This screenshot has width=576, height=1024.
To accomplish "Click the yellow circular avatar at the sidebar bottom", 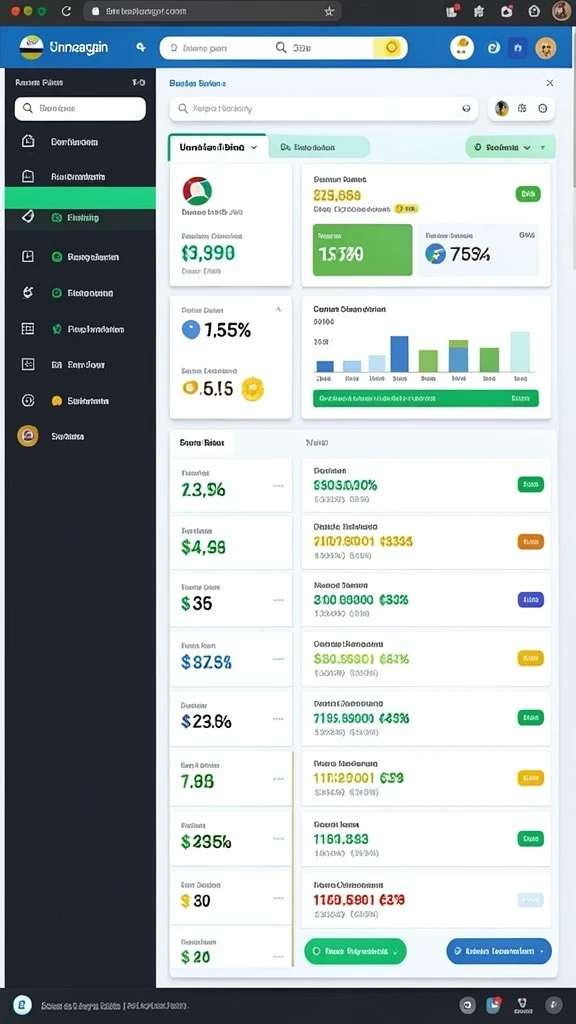I will pos(27,436).
